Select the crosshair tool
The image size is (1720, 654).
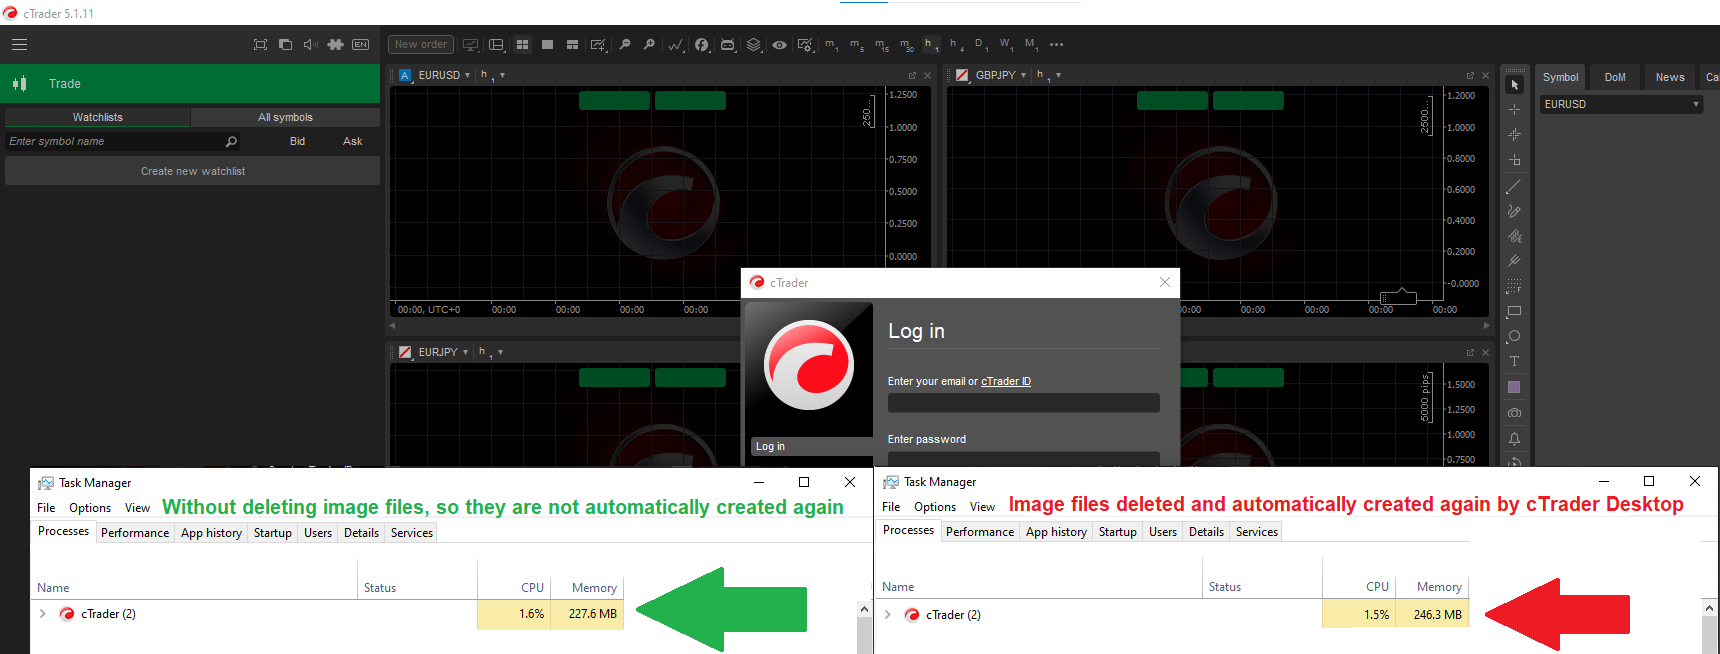tap(1514, 110)
